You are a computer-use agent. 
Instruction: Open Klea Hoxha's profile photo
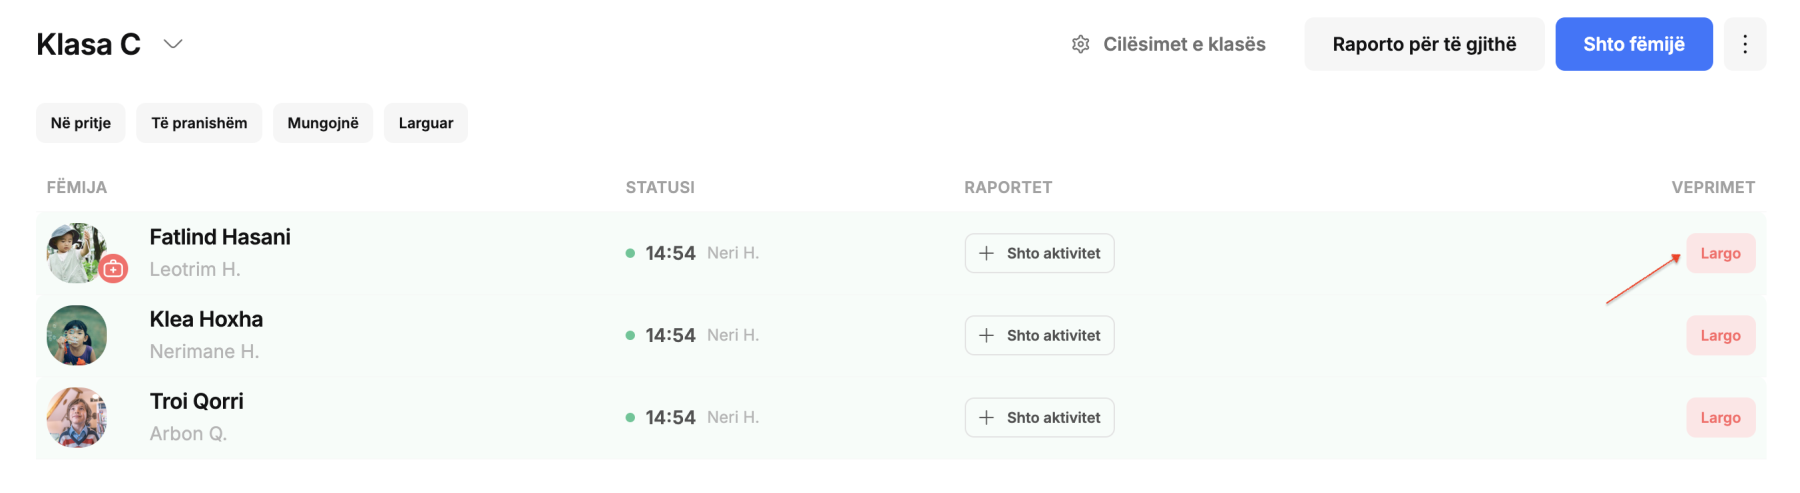tap(77, 335)
